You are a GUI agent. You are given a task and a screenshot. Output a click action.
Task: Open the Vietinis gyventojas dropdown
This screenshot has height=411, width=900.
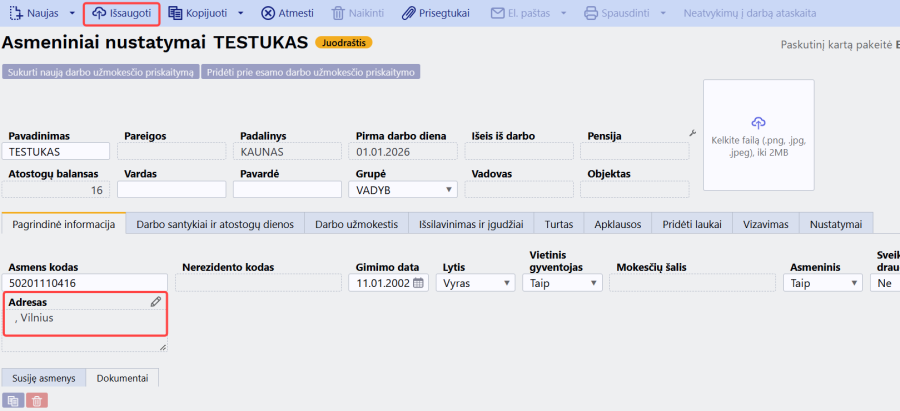tap(562, 283)
